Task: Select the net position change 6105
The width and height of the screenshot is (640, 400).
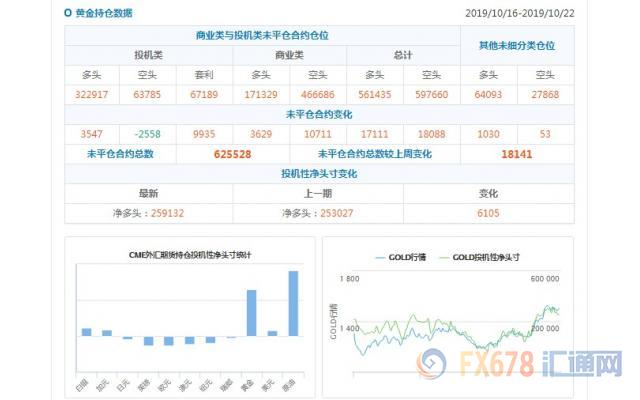Action: tap(488, 213)
